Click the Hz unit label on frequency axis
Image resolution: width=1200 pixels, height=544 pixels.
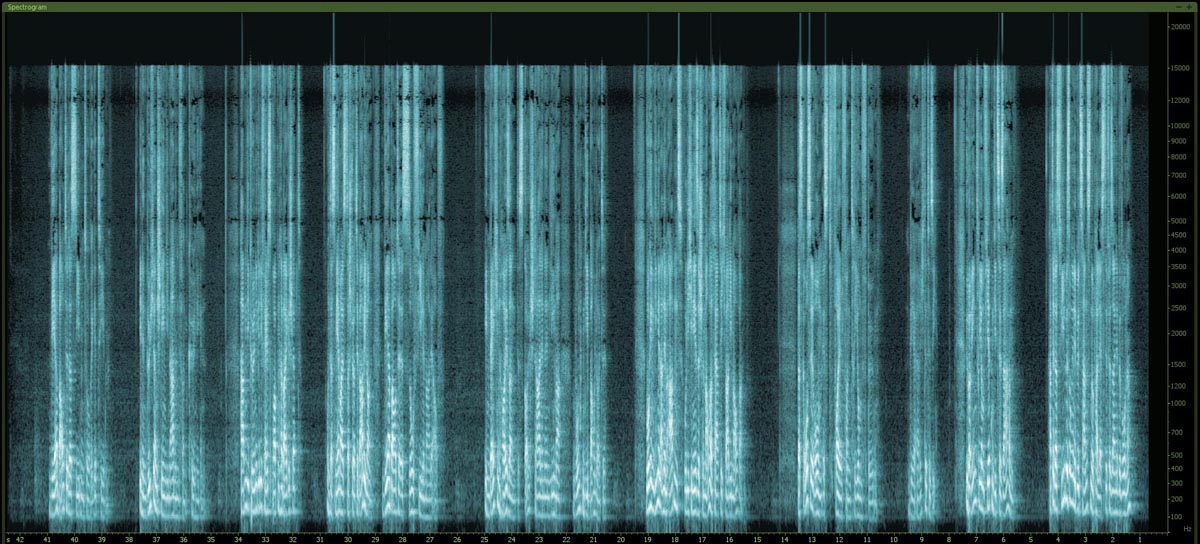1187,528
